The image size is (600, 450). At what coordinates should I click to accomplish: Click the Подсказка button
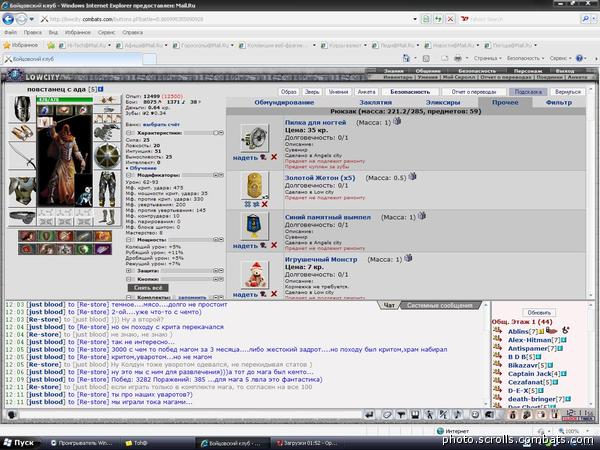click(528, 92)
